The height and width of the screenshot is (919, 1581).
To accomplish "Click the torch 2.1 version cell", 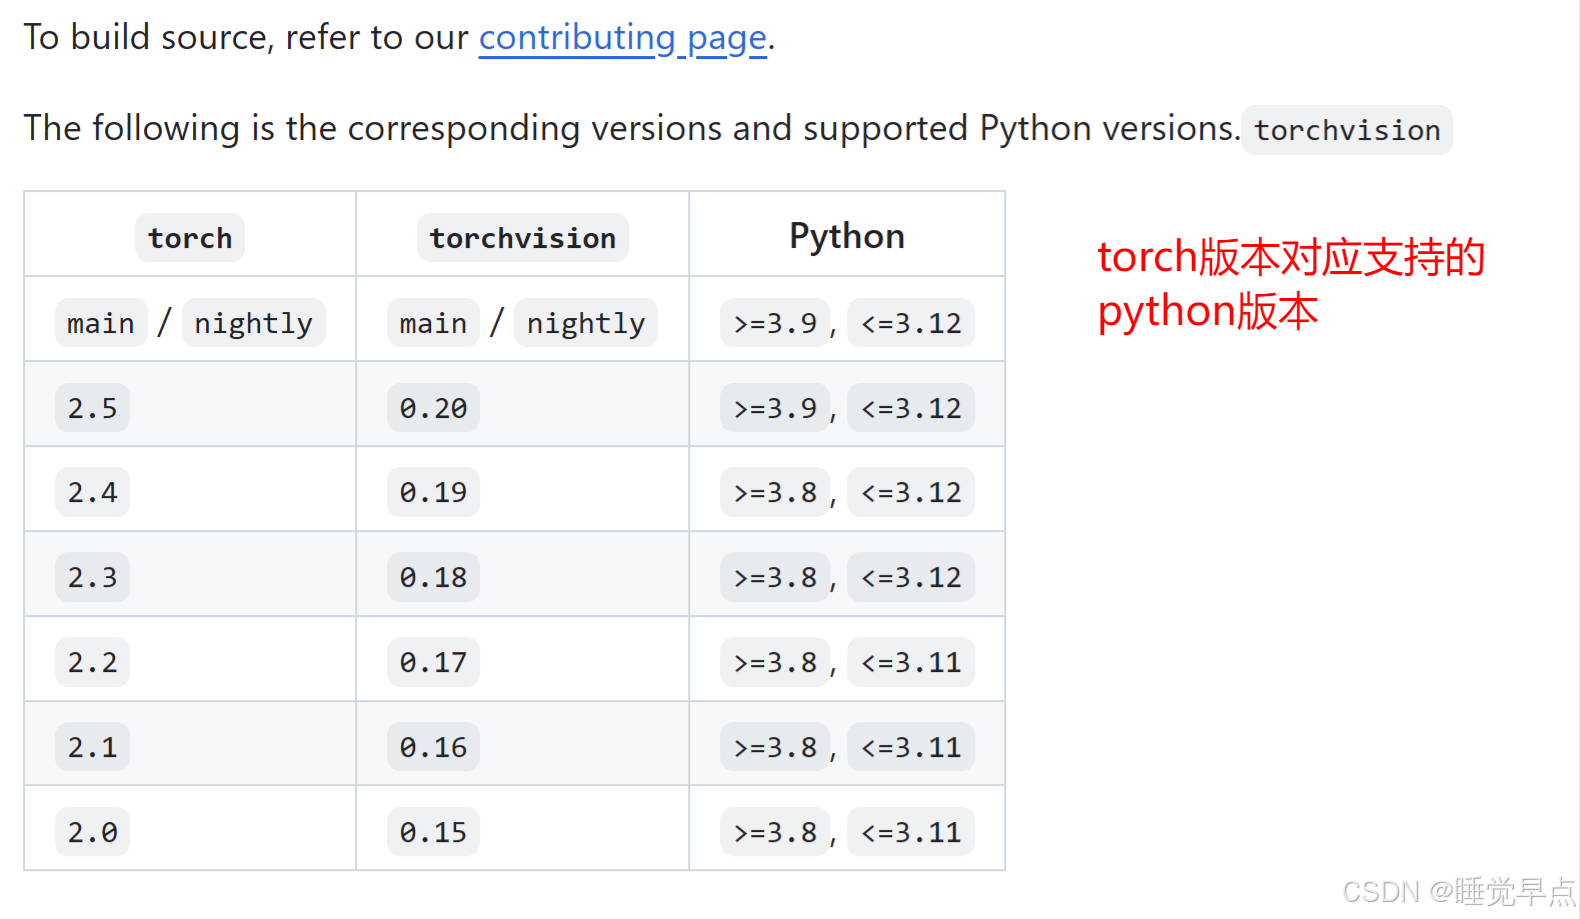I will (92, 747).
